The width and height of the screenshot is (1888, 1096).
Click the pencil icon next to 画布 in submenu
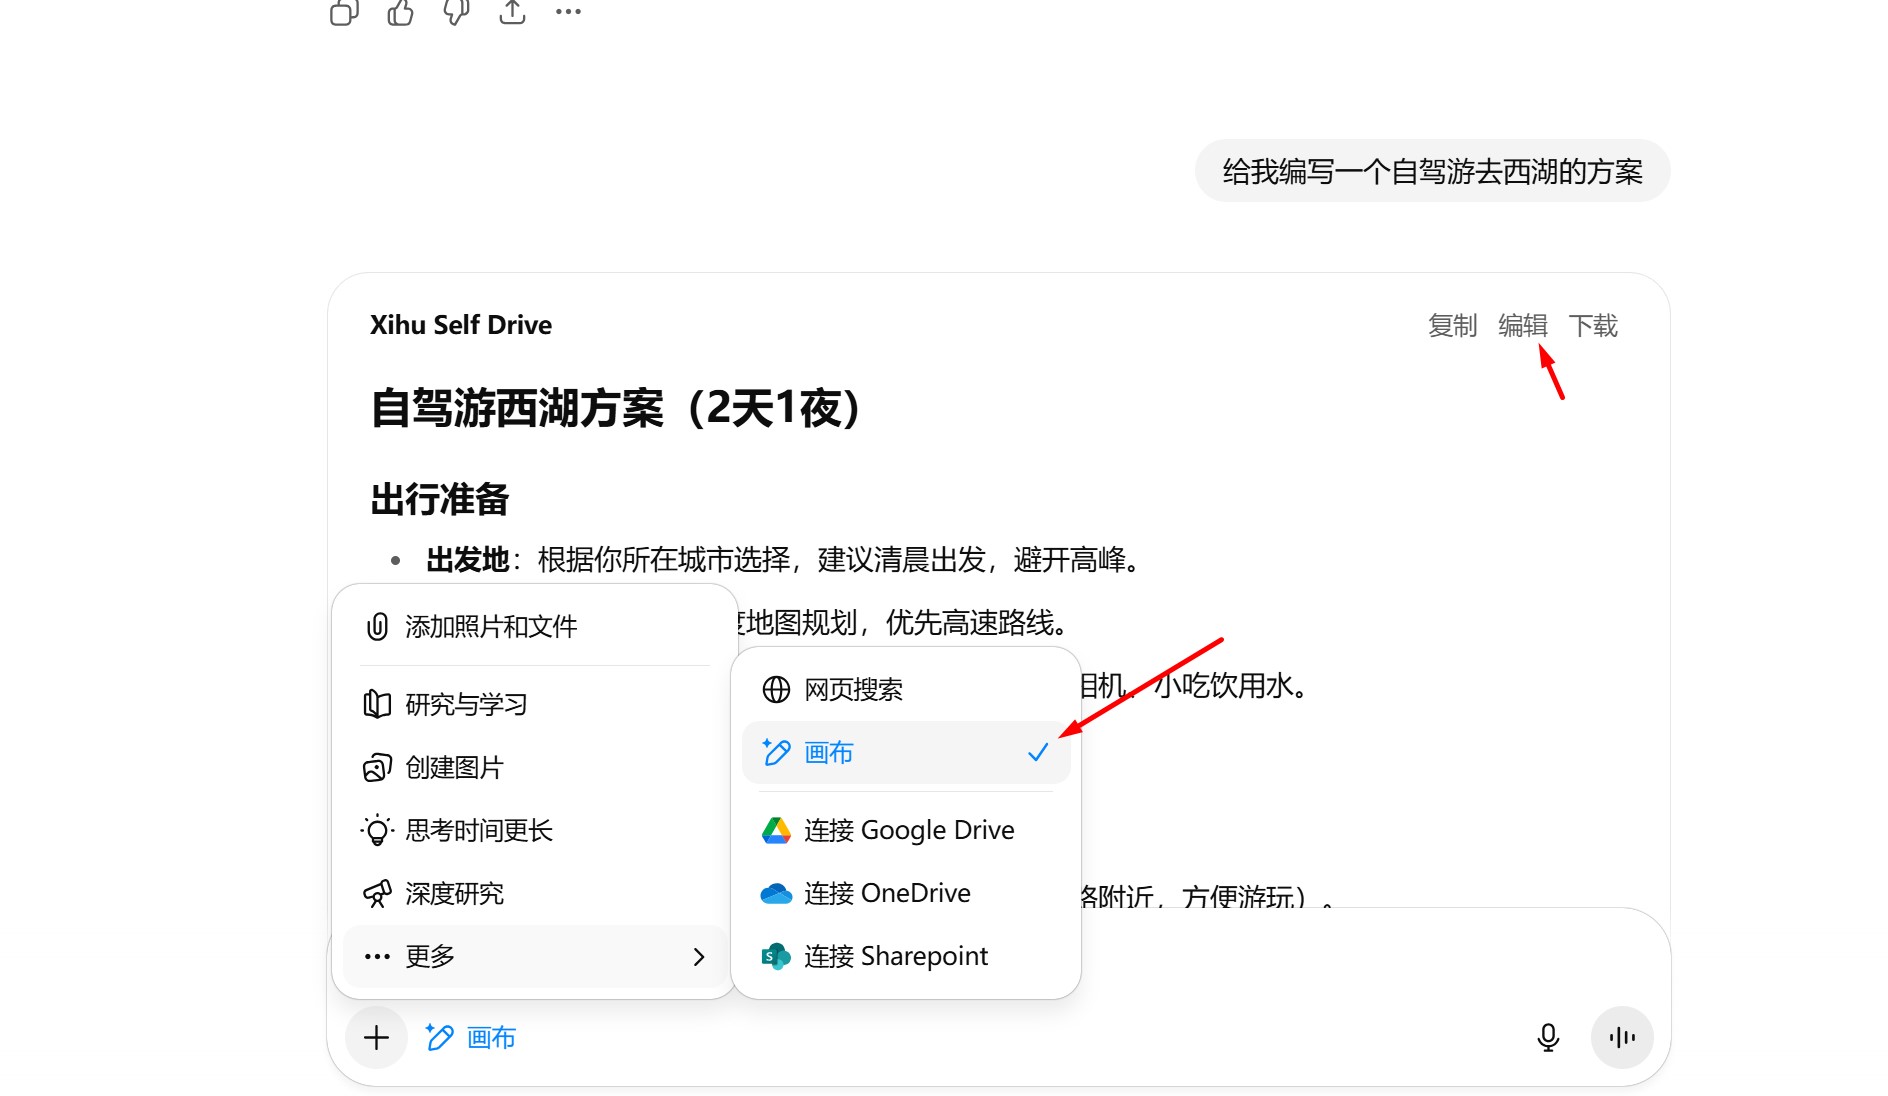[x=776, y=752]
